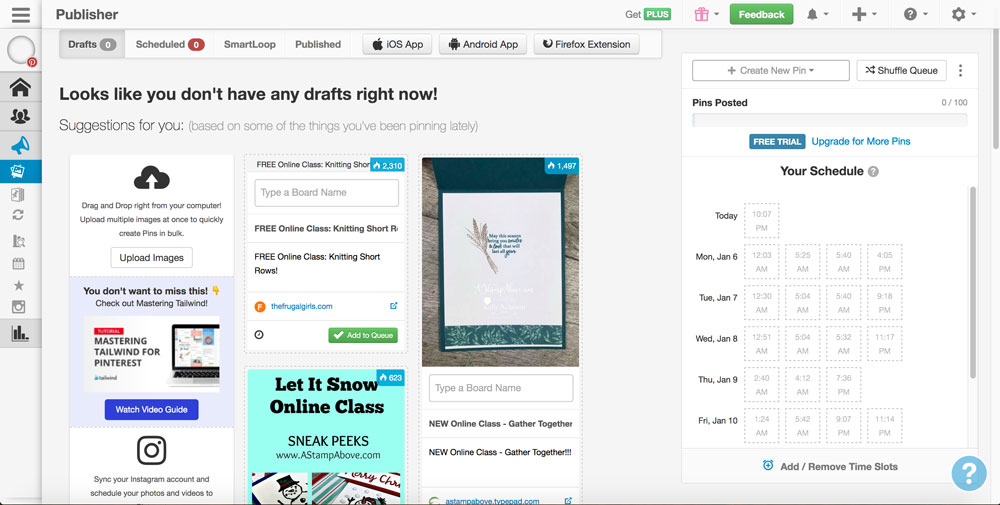Click the Pins Posted progress bar
Image resolution: width=1000 pixels, height=505 pixels.
(x=829, y=120)
